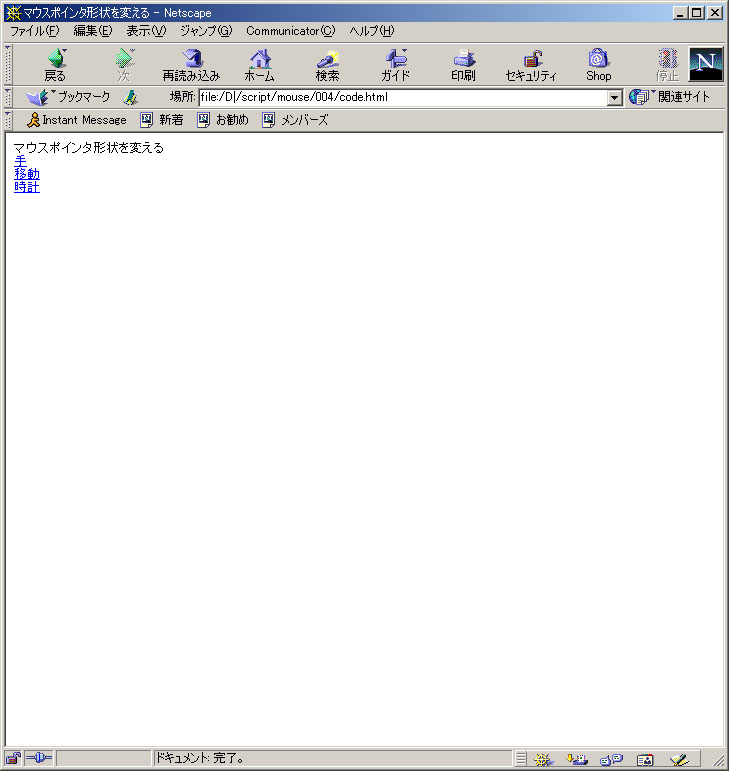Open Address Book from component bar
This screenshot has width=729, height=771.
[x=645, y=759]
